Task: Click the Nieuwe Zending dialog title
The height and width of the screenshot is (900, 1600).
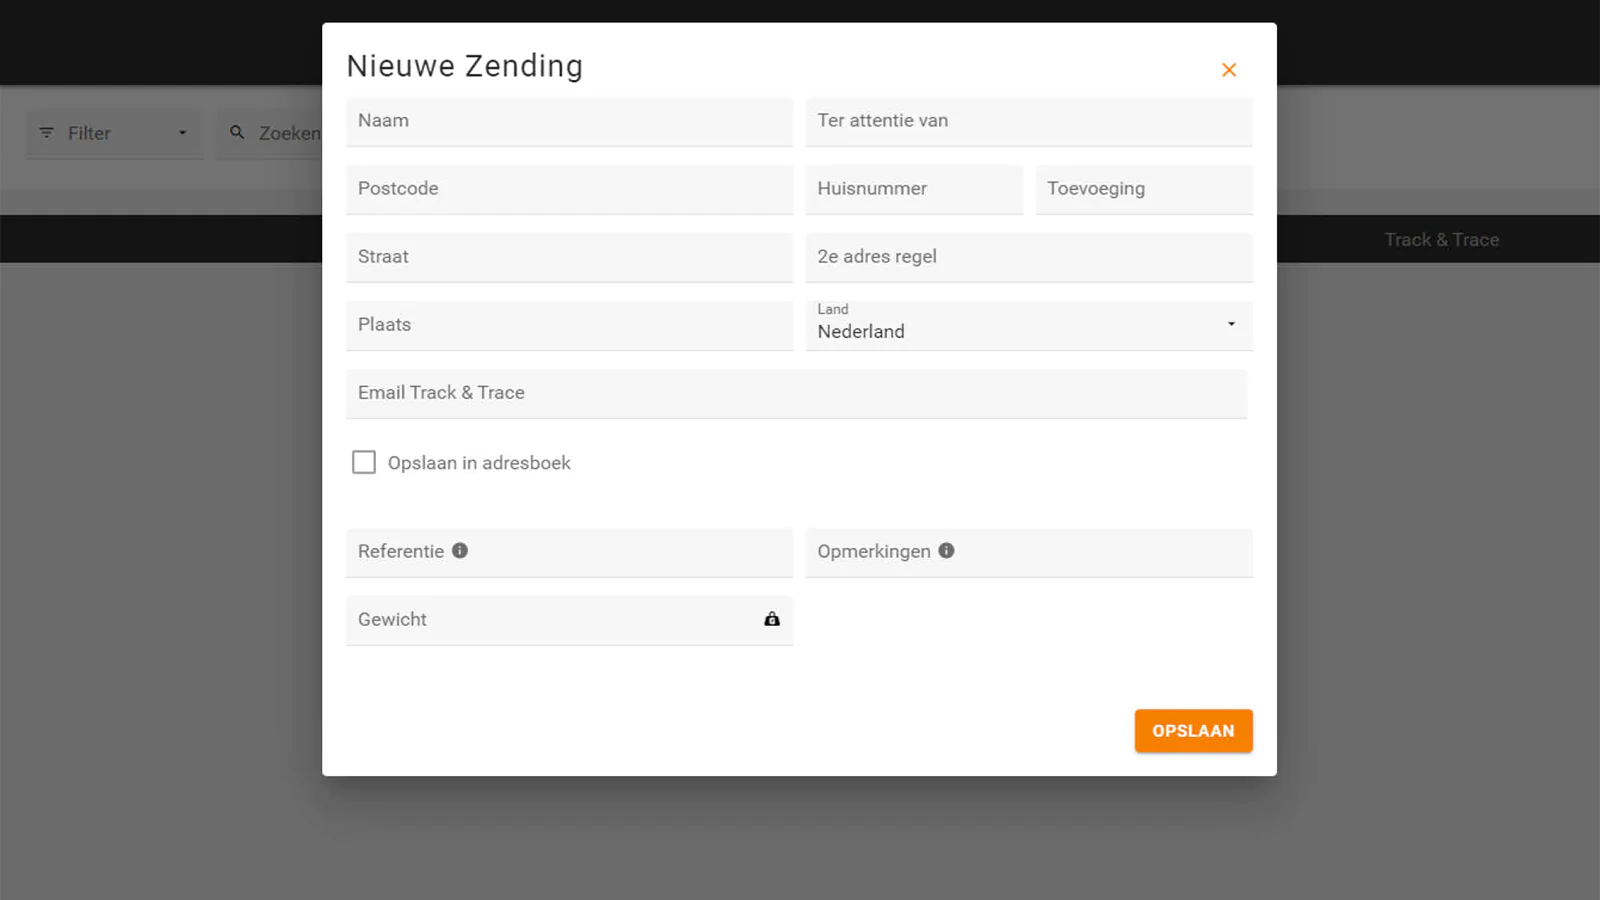Action: coord(465,66)
